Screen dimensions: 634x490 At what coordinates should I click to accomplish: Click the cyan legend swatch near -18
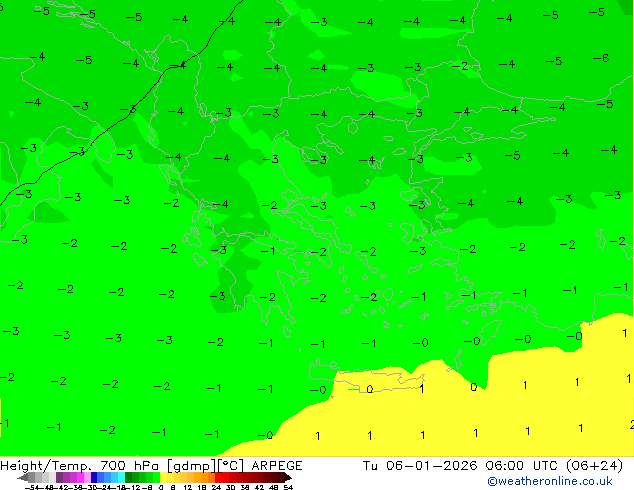(x=121, y=477)
